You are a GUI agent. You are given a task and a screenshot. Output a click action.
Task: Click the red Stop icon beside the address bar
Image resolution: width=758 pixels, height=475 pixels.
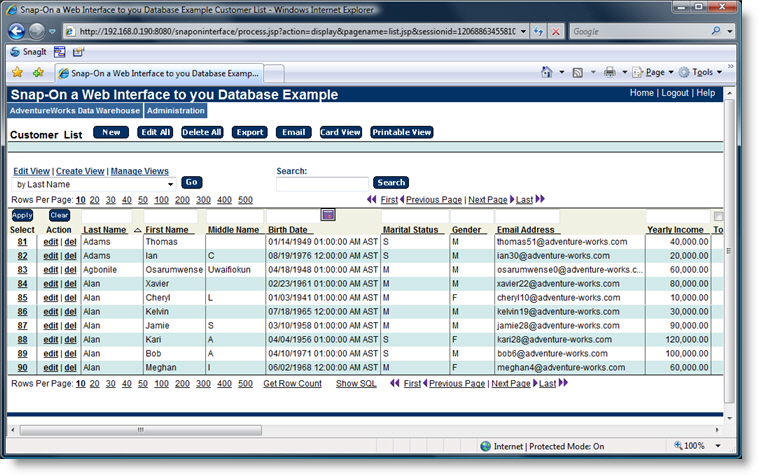[556, 32]
